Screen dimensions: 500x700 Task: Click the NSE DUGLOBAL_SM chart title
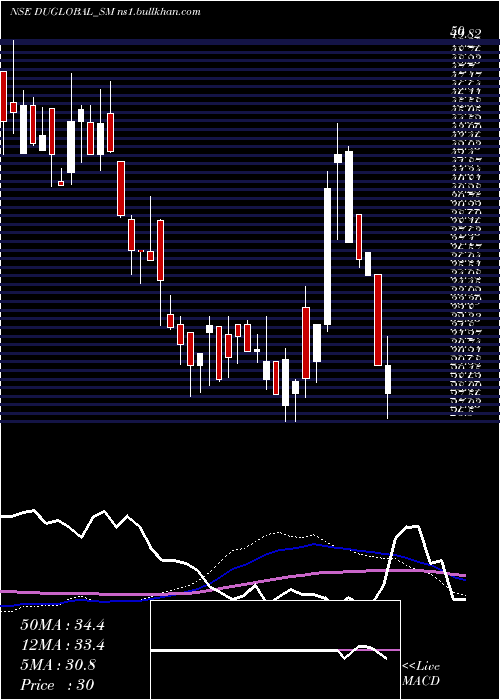(x=105, y=12)
